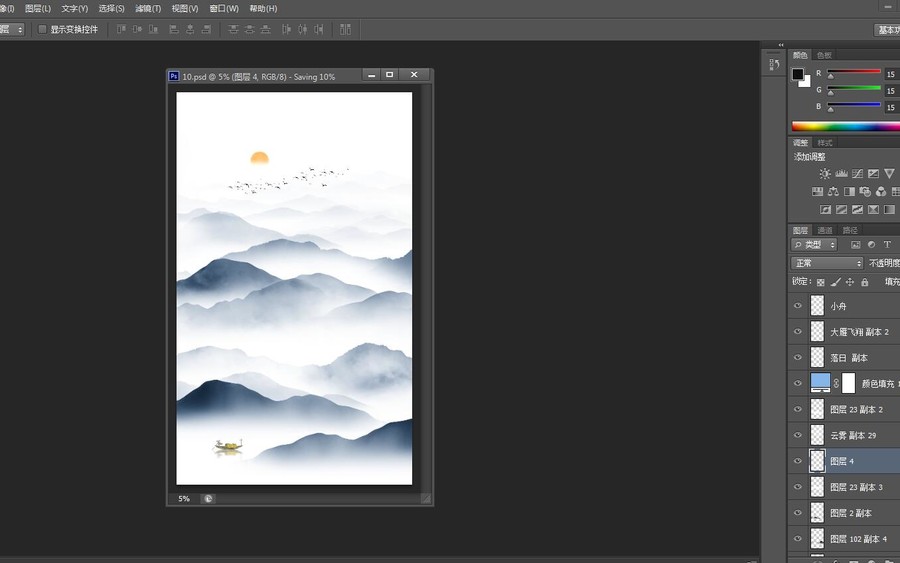Image resolution: width=900 pixels, height=563 pixels.
Task: Add a Black & White adjustment
Action: pyautogui.click(x=849, y=192)
